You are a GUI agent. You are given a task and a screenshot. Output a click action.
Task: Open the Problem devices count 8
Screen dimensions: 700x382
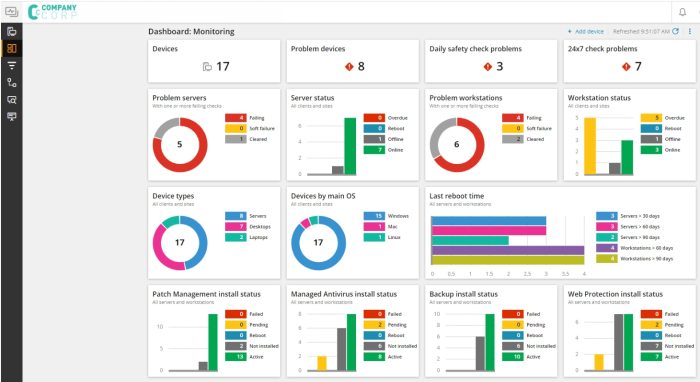[x=361, y=66]
